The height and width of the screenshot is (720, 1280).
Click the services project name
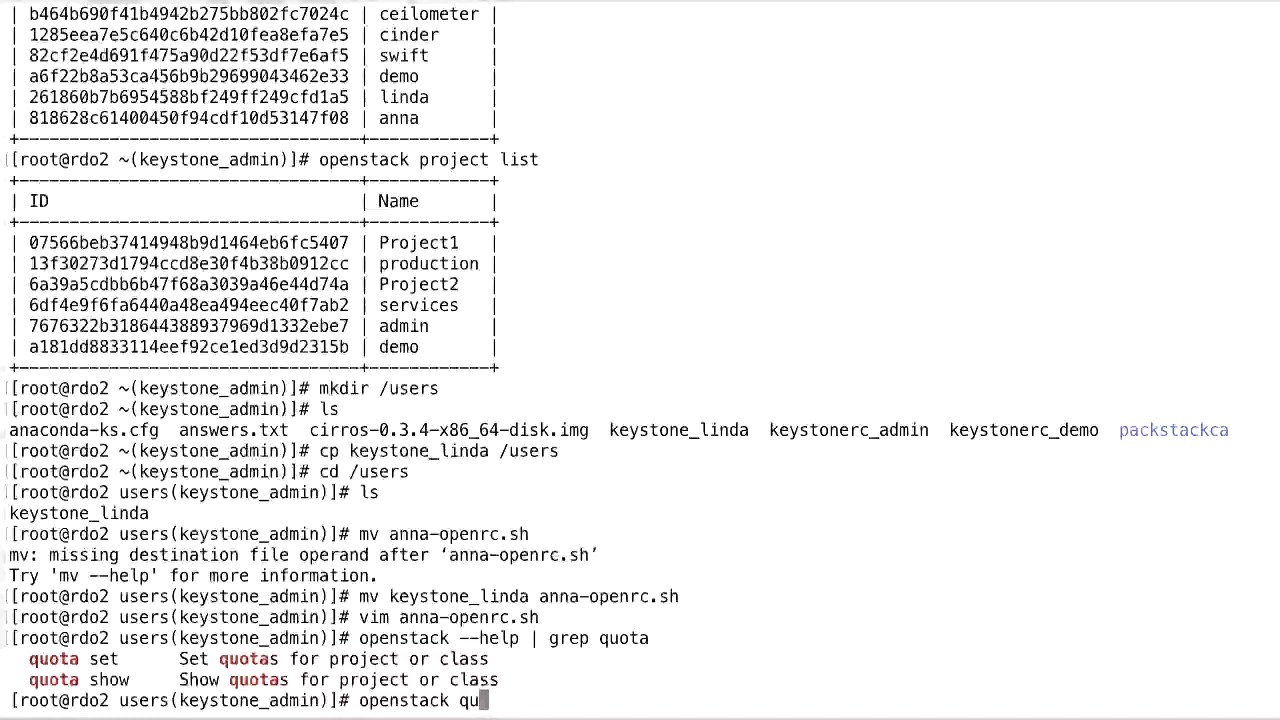click(418, 306)
